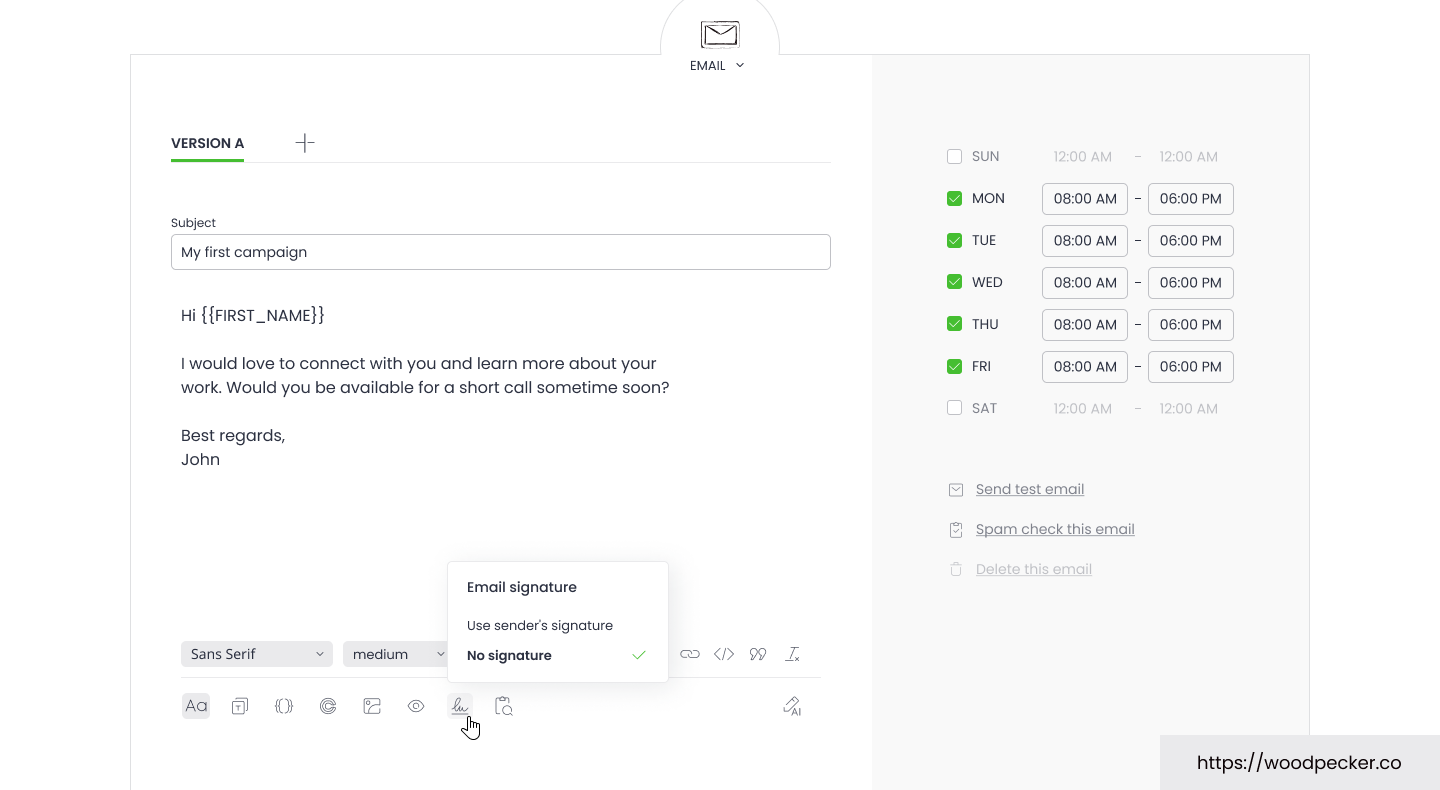This screenshot has height=790, width=1440.
Task: Disable sending on WED
Action: click(954, 282)
